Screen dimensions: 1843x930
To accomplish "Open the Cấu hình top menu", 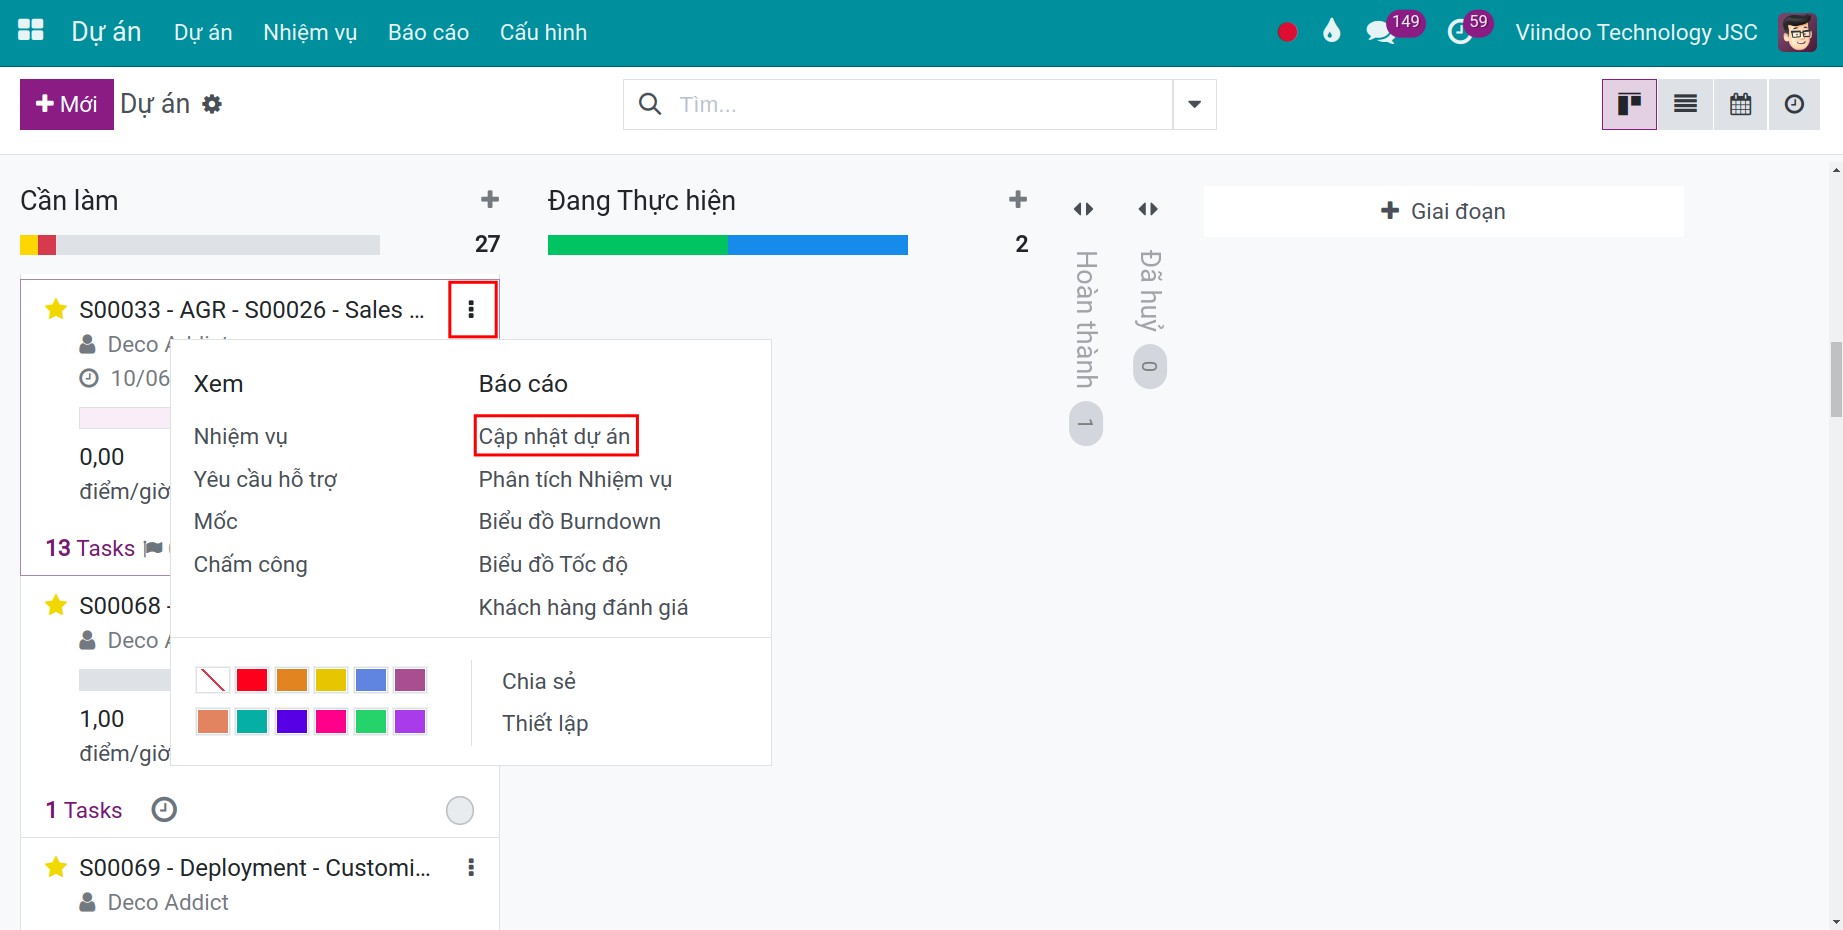I will pyautogui.click(x=543, y=32).
